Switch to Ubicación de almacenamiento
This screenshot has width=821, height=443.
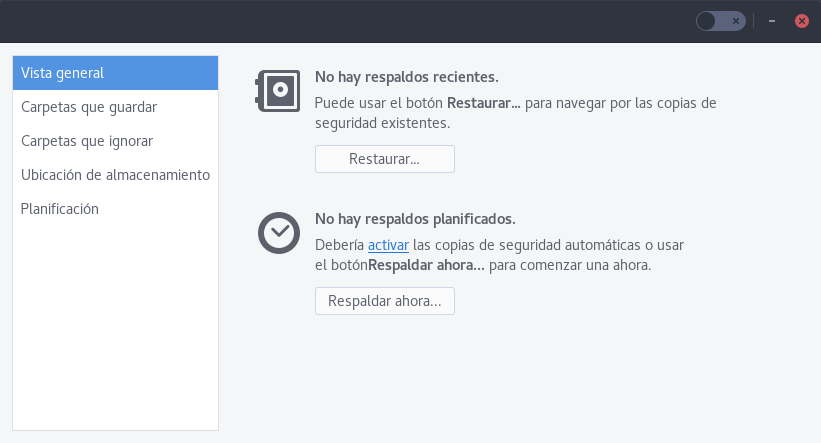[x=115, y=175]
